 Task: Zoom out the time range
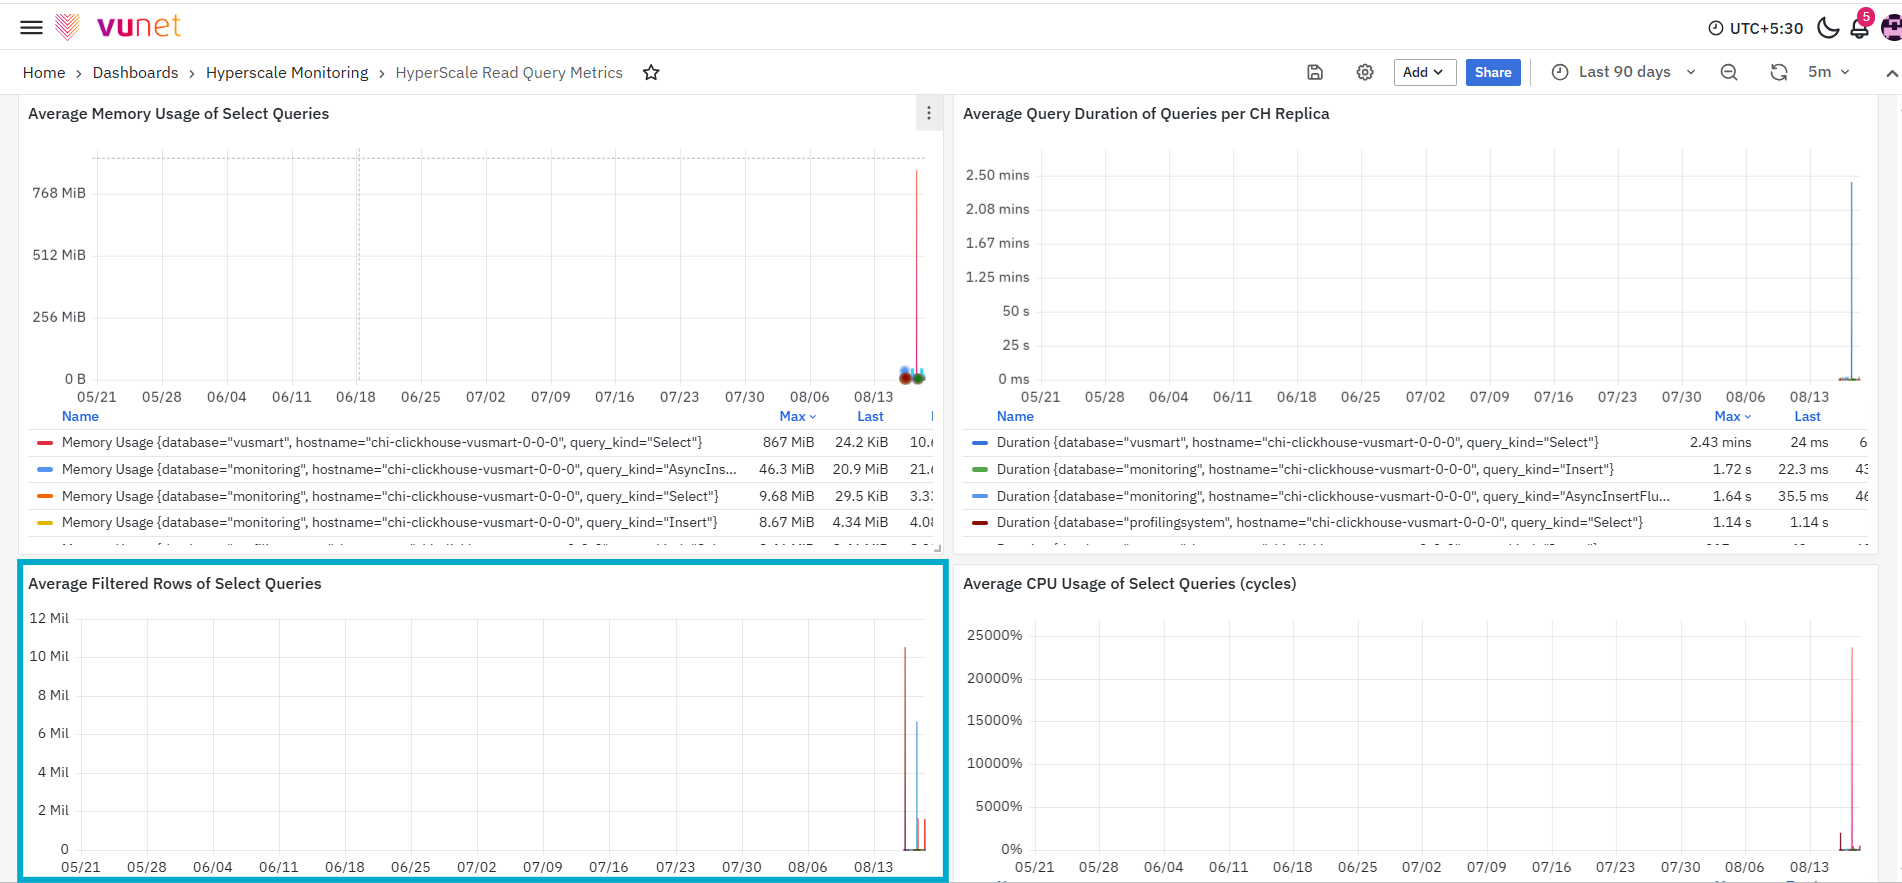[1729, 72]
